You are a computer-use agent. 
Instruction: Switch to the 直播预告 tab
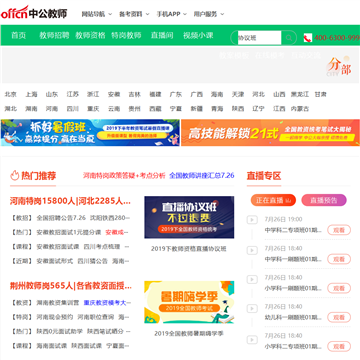click(x=324, y=200)
